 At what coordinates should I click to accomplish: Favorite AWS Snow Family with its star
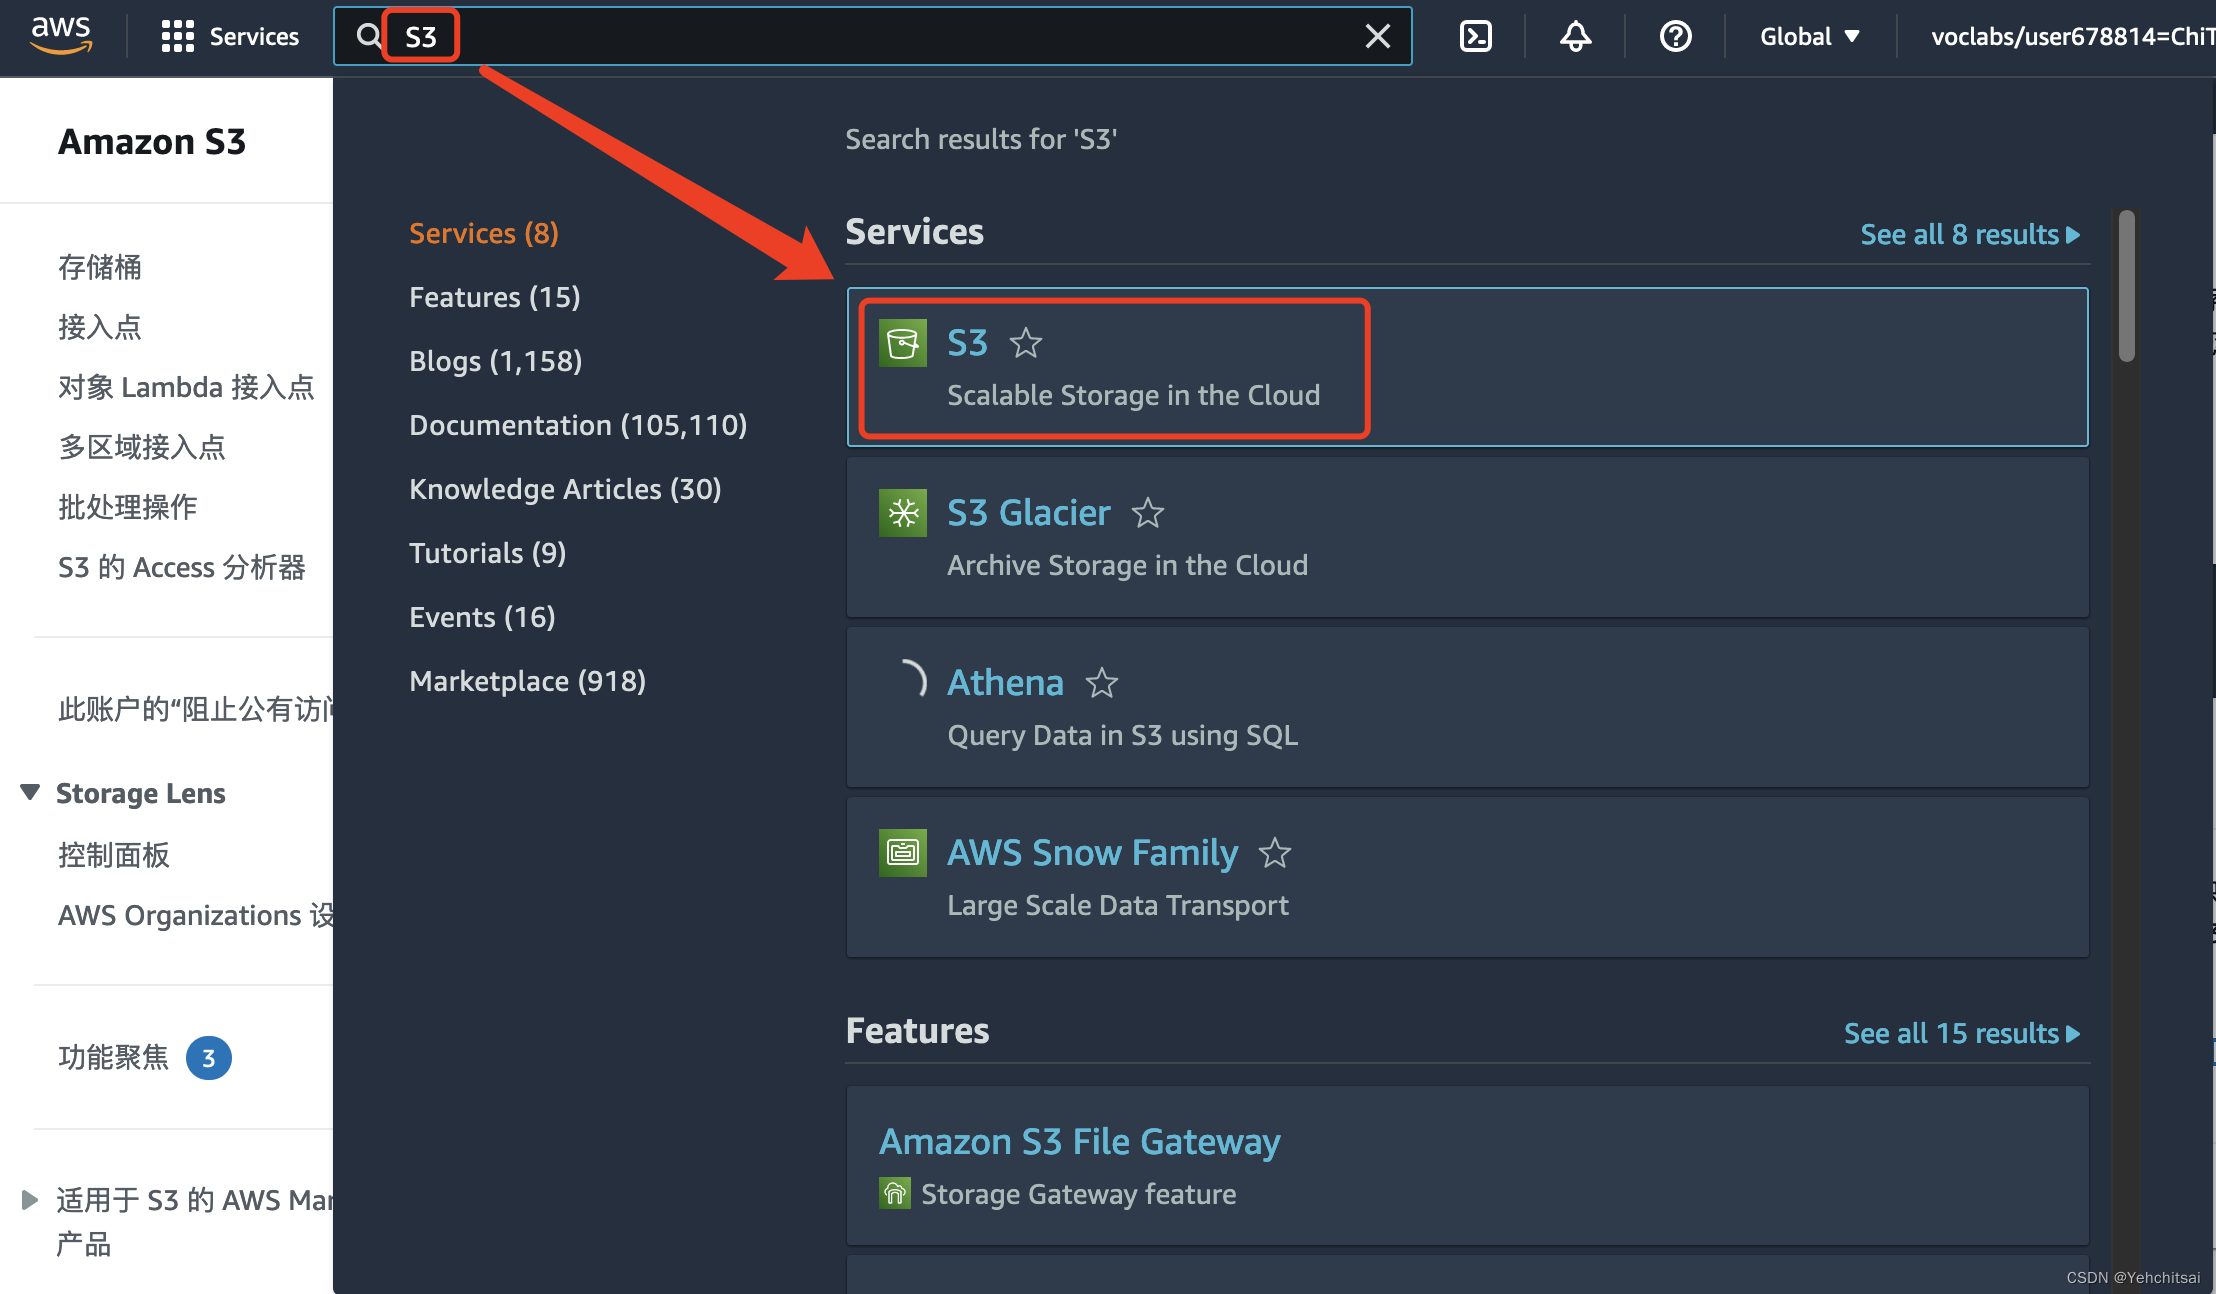pyautogui.click(x=1275, y=853)
